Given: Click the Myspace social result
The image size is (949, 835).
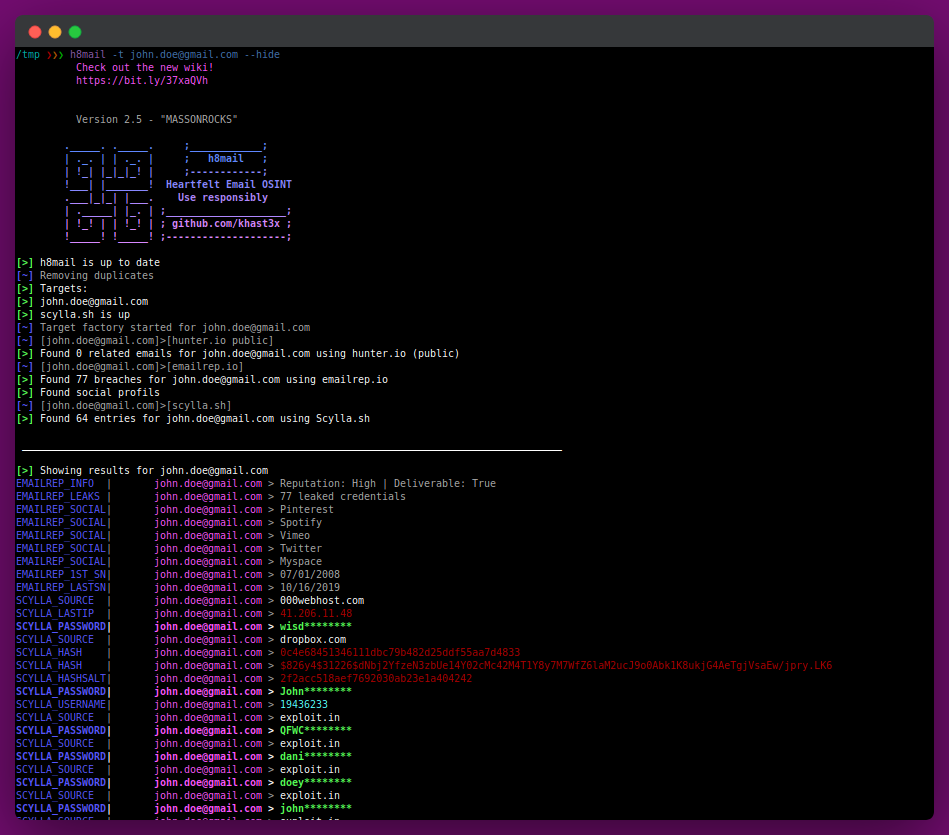Looking at the screenshot, I should click(301, 562).
